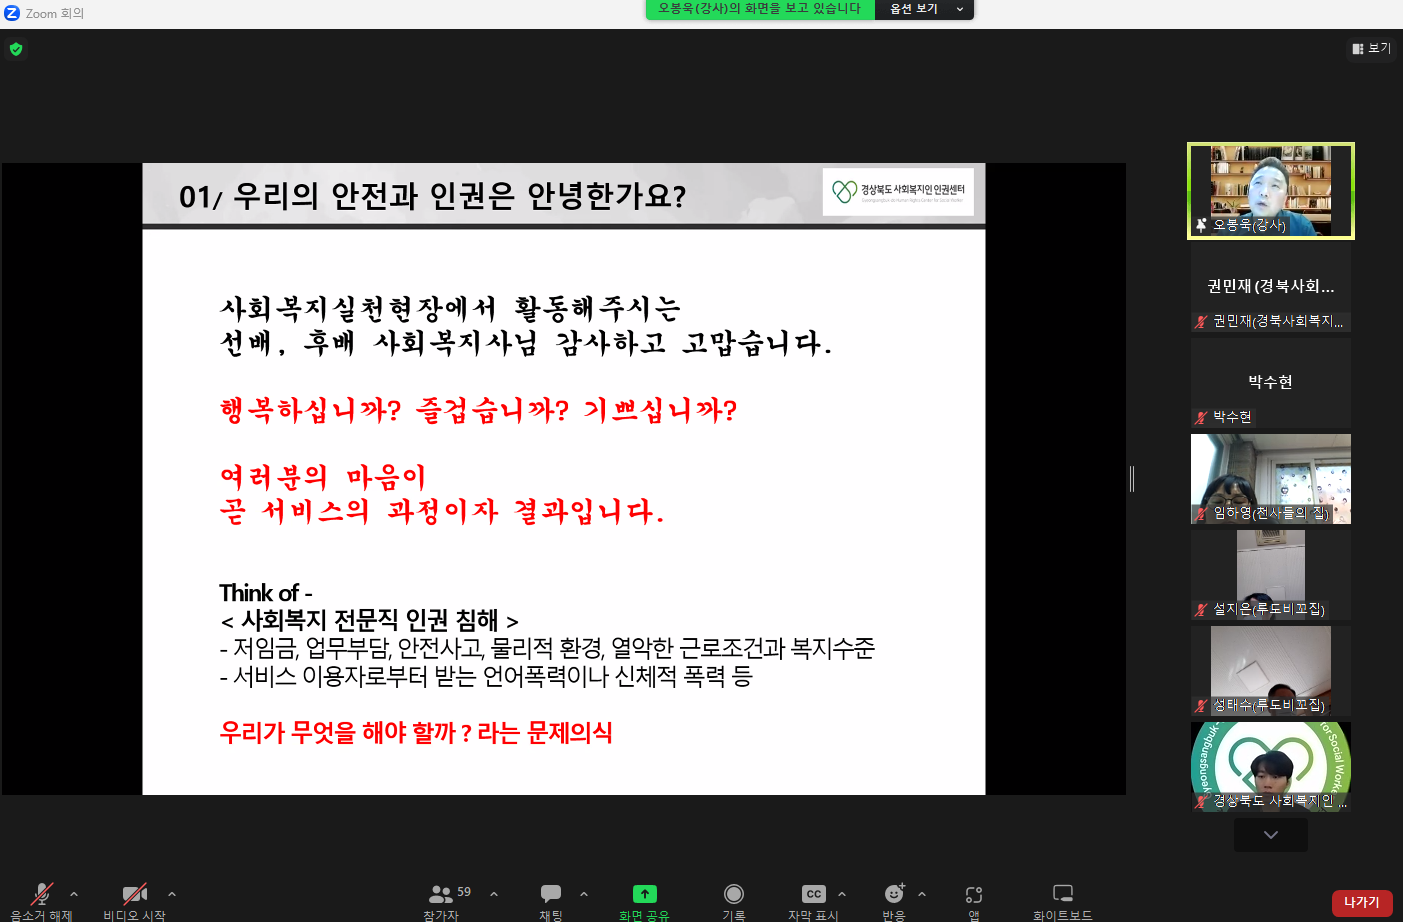The image size is (1403, 922).
Task: Click muted mic icon on 경상북도 사회복지인 tile
Action: pos(1201,801)
